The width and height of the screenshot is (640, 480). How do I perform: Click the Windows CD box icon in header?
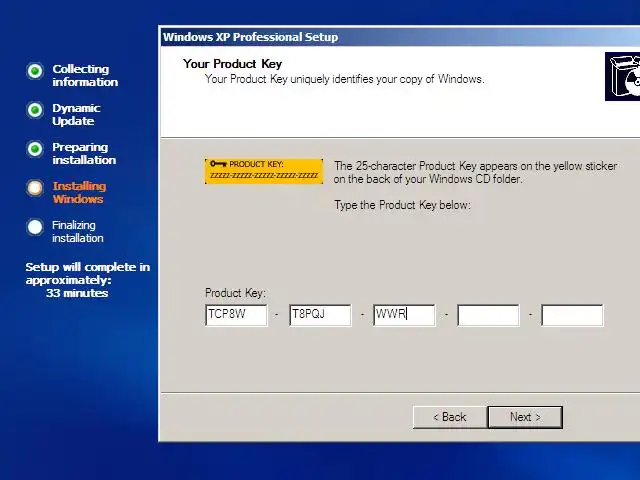coord(622,76)
